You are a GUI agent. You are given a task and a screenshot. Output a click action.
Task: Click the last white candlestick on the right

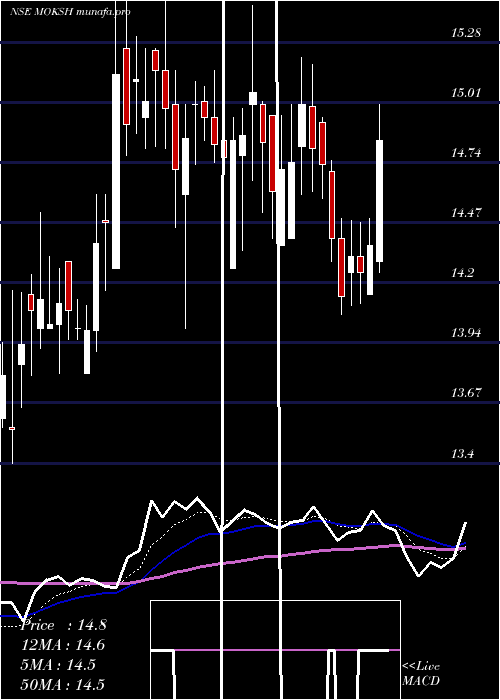(x=379, y=201)
